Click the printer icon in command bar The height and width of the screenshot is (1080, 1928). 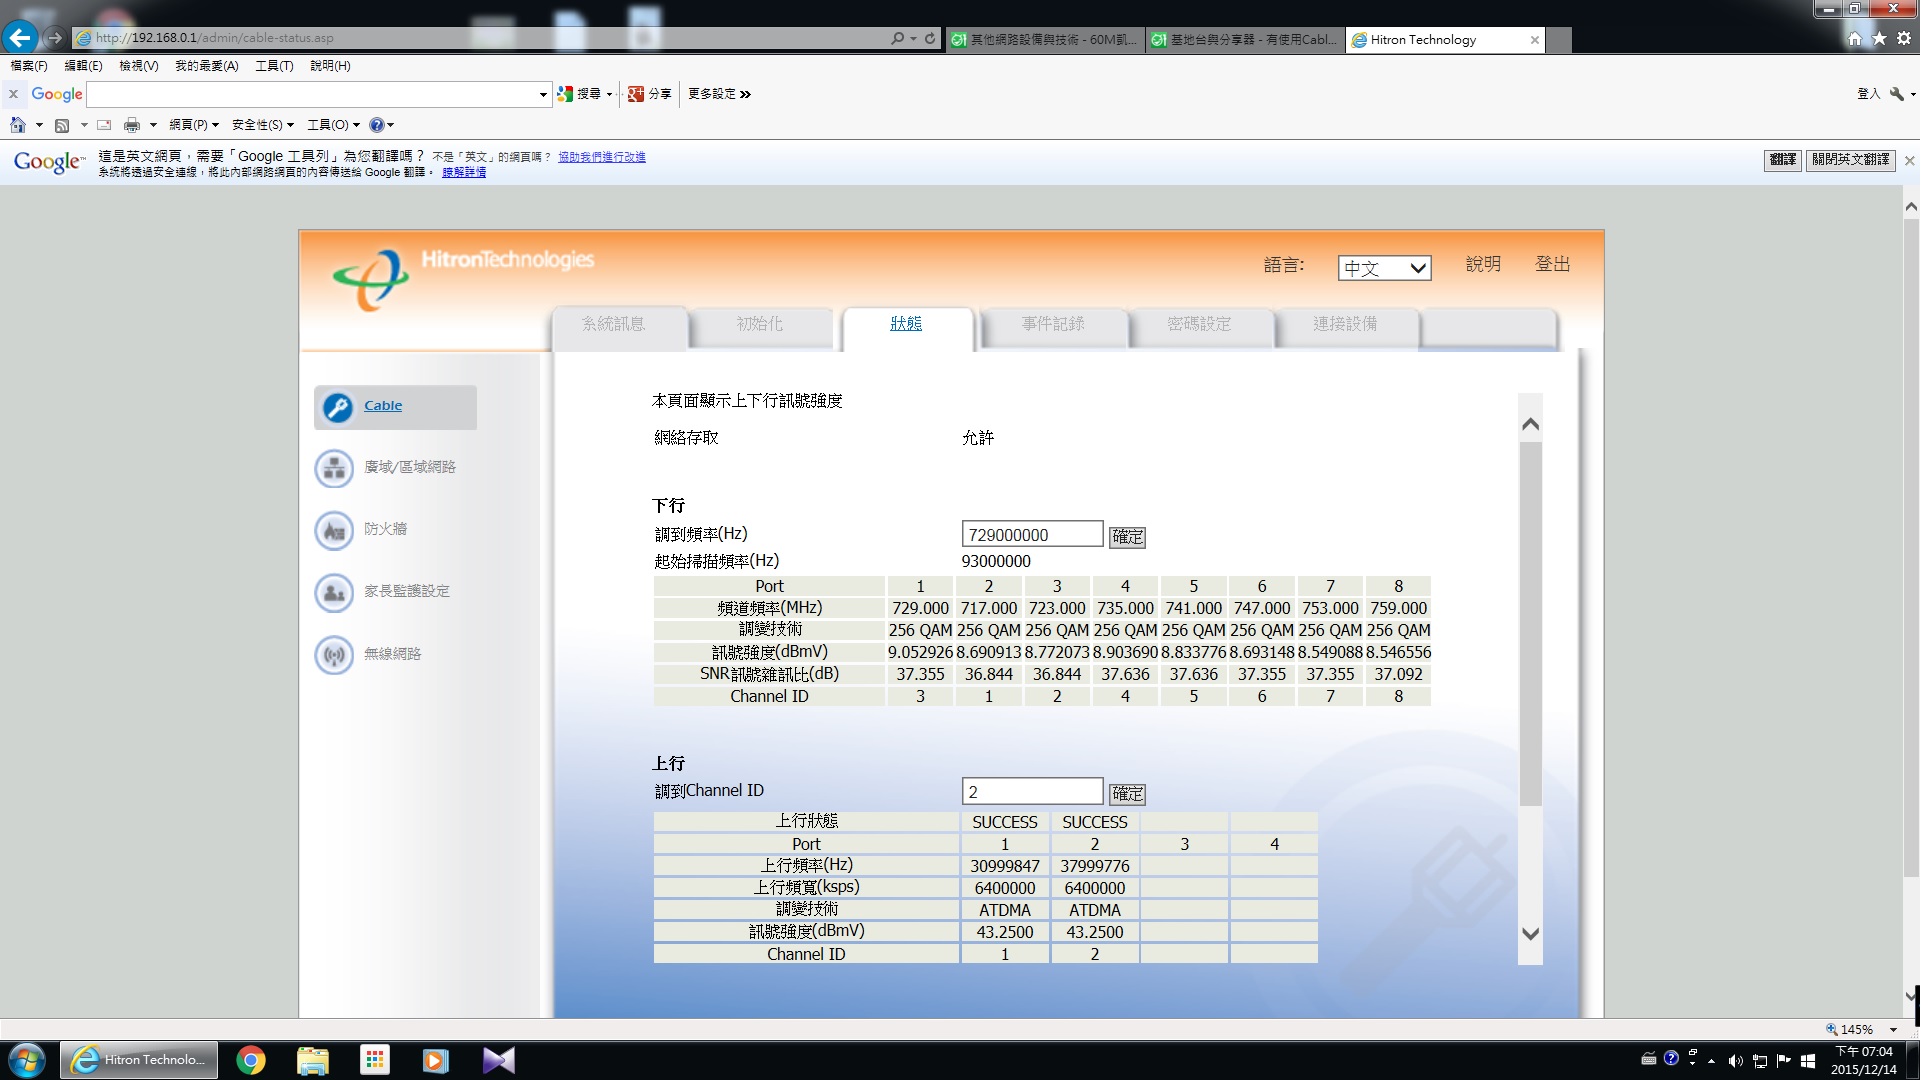[132, 125]
